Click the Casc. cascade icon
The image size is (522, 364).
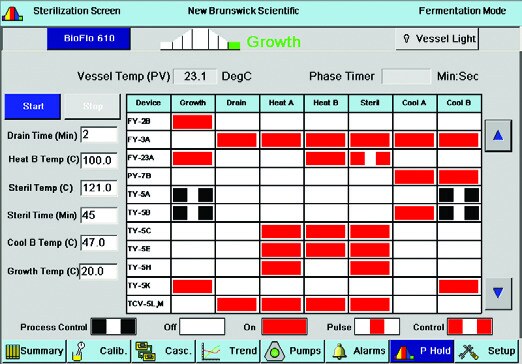click(145, 351)
